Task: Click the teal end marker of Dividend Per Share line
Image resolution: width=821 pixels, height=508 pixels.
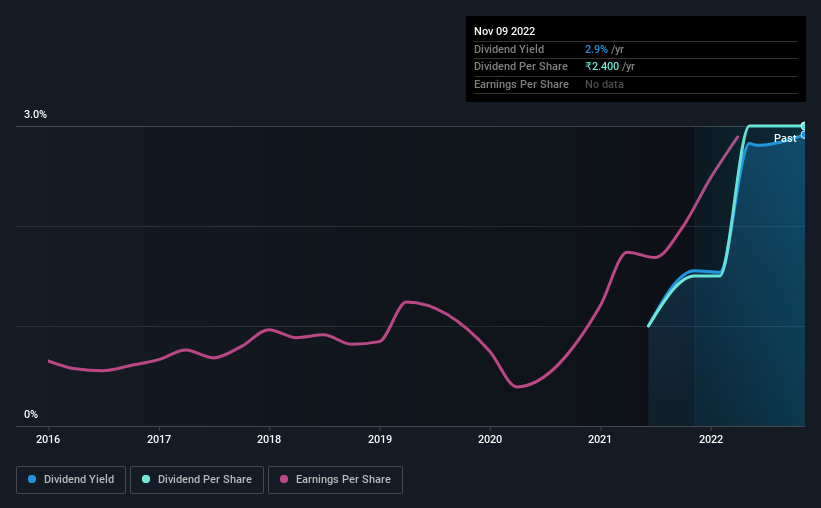Action: [804, 126]
